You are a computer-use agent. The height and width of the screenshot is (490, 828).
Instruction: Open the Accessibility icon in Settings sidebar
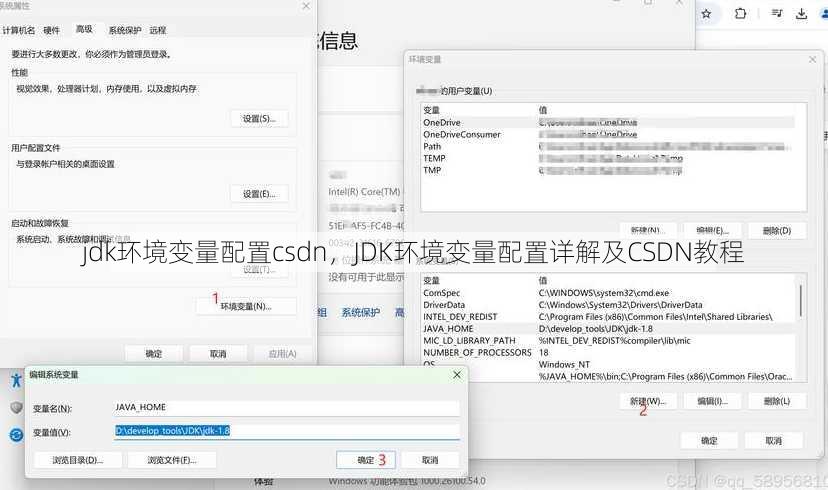pyautogui.click(x=16, y=380)
